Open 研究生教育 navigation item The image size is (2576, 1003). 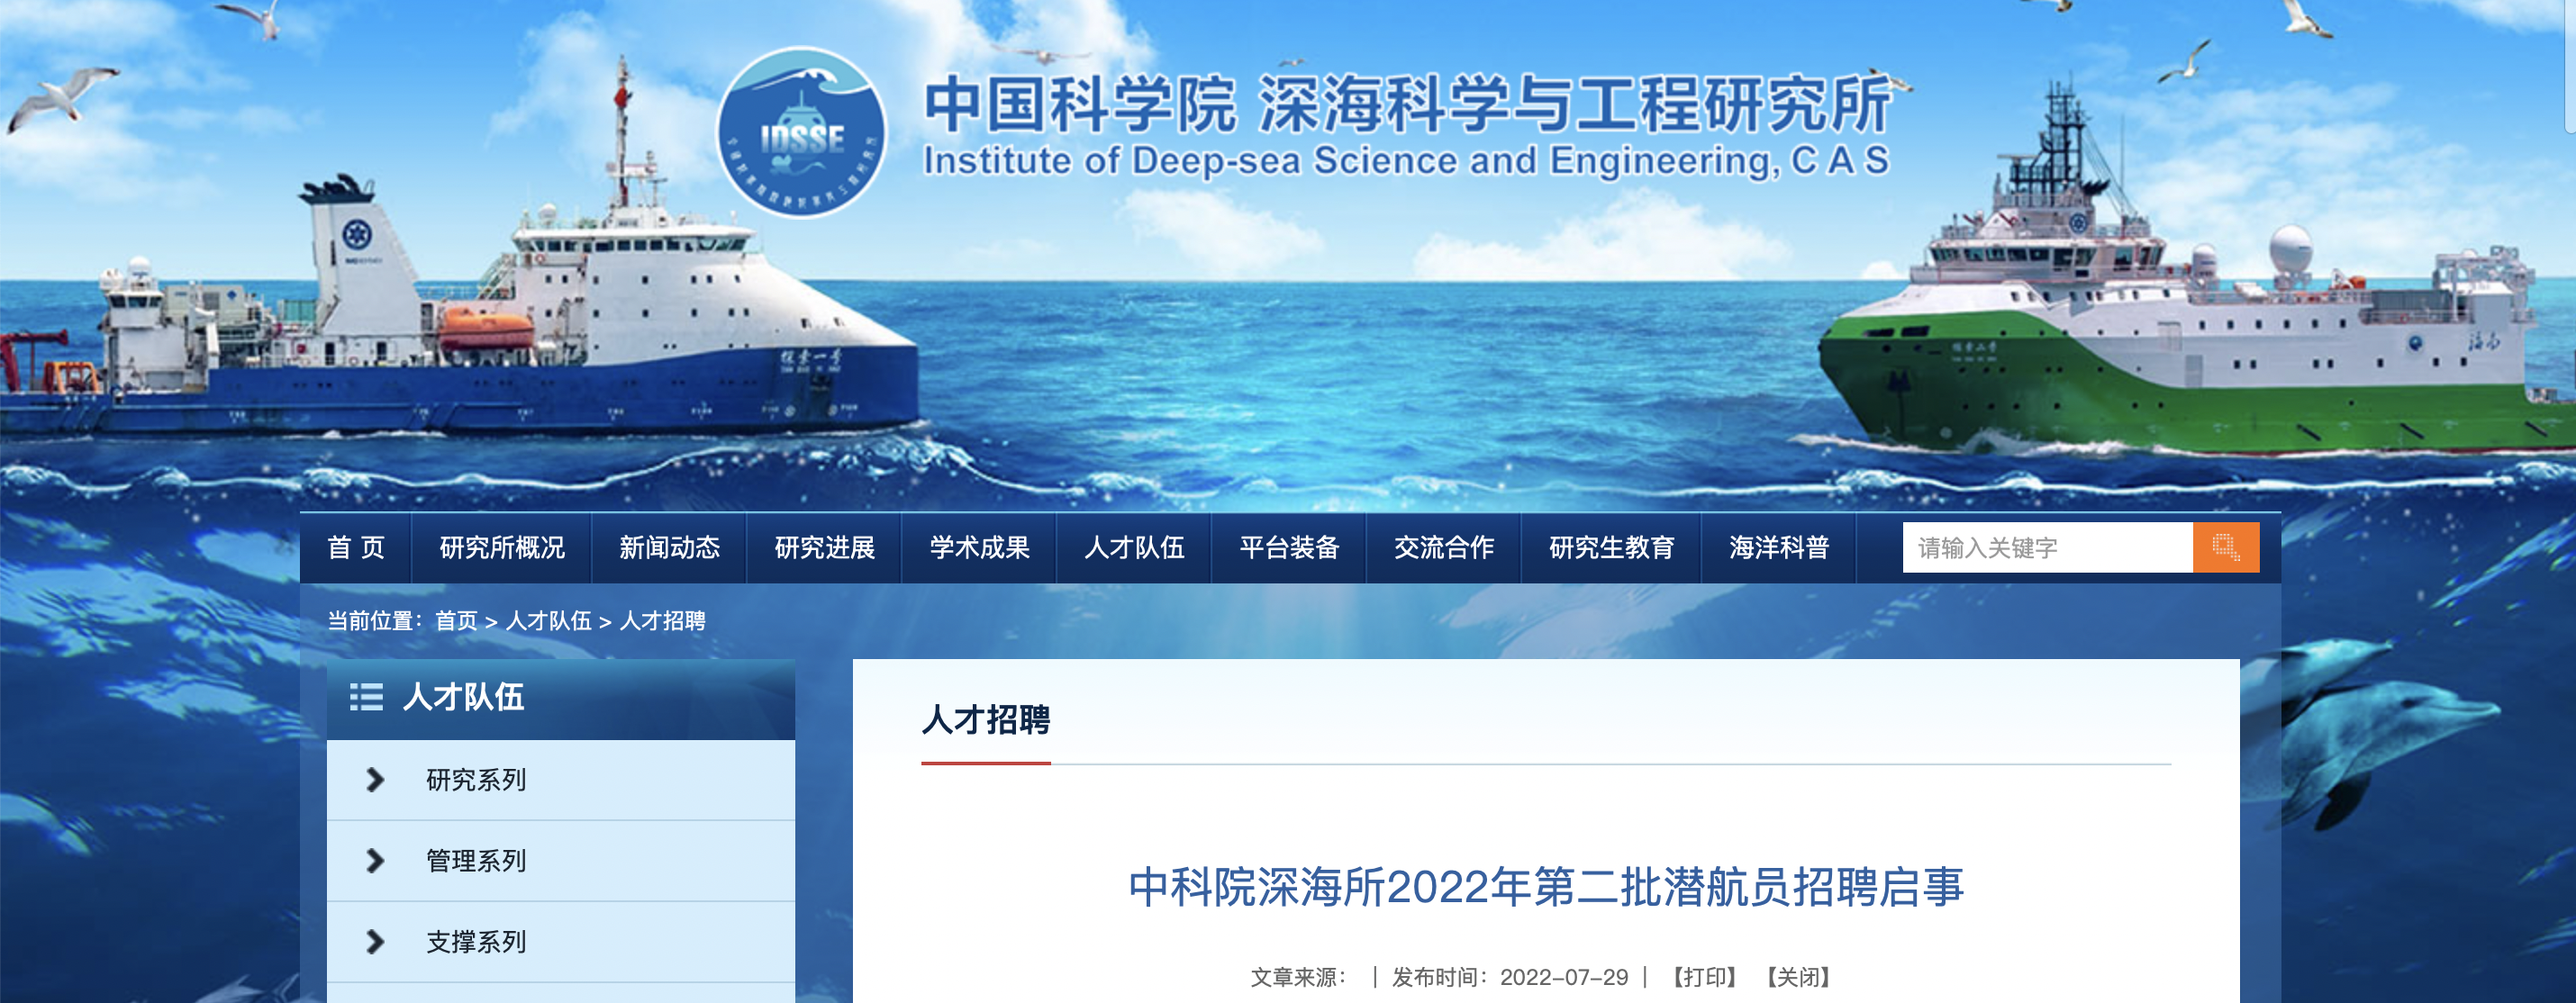(x=1611, y=548)
